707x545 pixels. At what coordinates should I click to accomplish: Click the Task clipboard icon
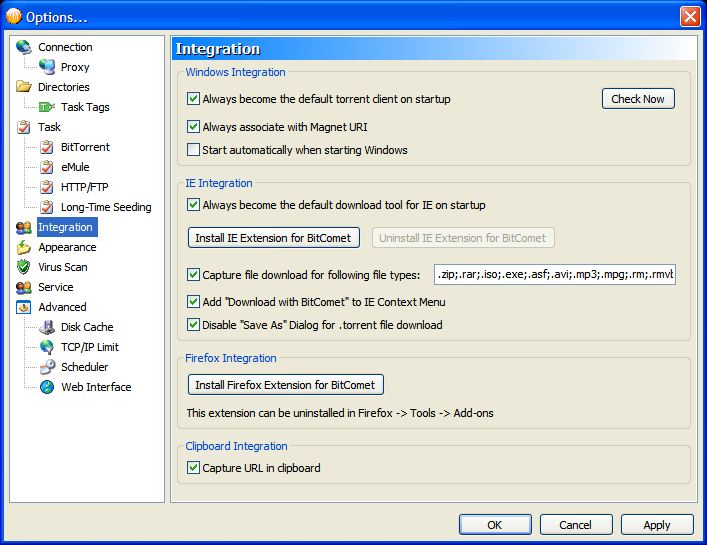pos(23,127)
